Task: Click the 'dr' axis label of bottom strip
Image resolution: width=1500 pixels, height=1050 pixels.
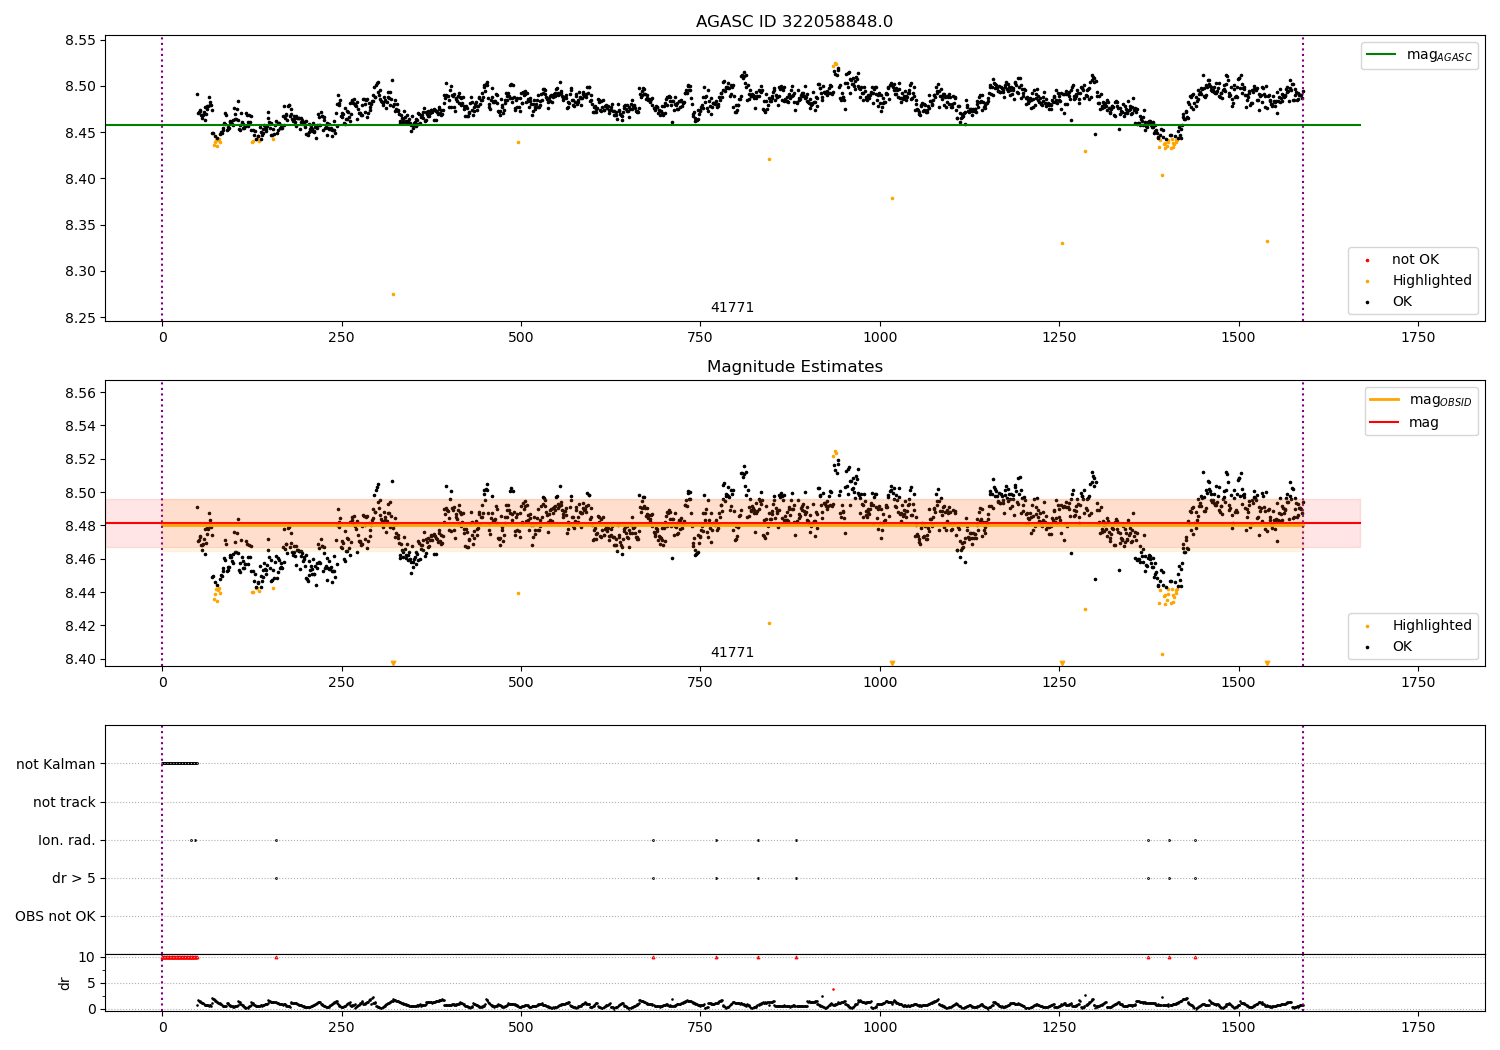Action: point(65,983)
